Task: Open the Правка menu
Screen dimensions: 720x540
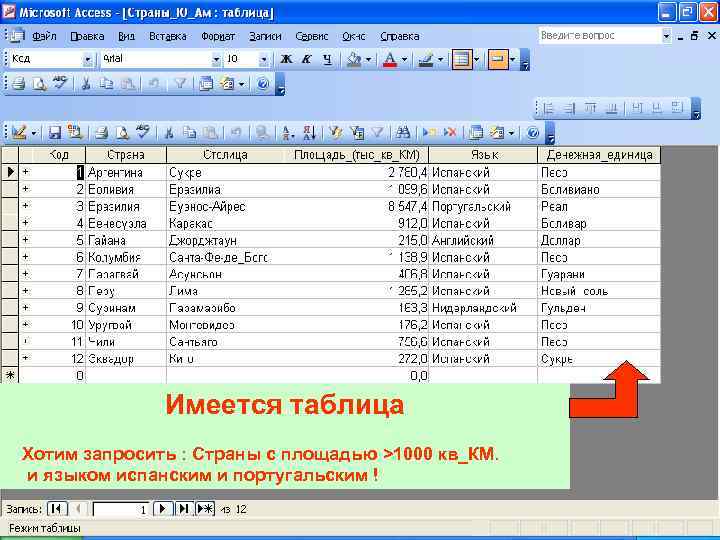Action: pyautogui.click(x=87, y=36)
